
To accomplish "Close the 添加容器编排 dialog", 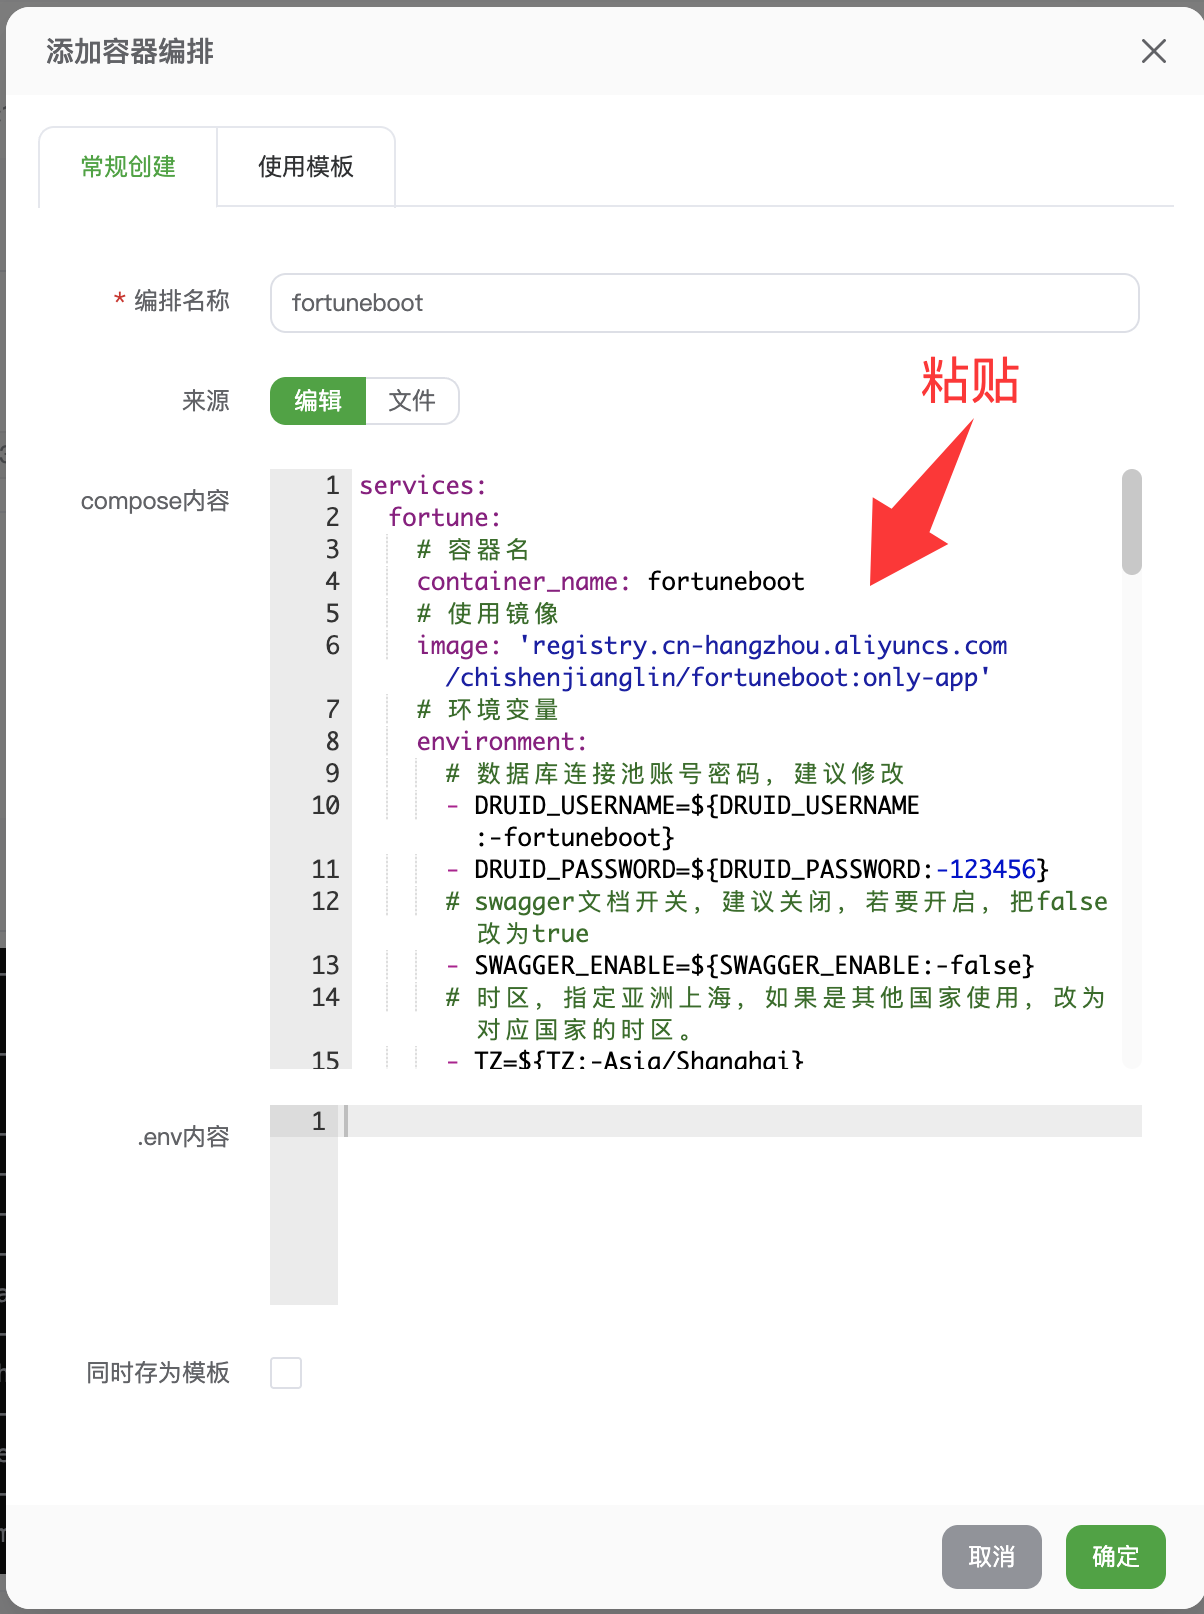I will [1153, 51].
